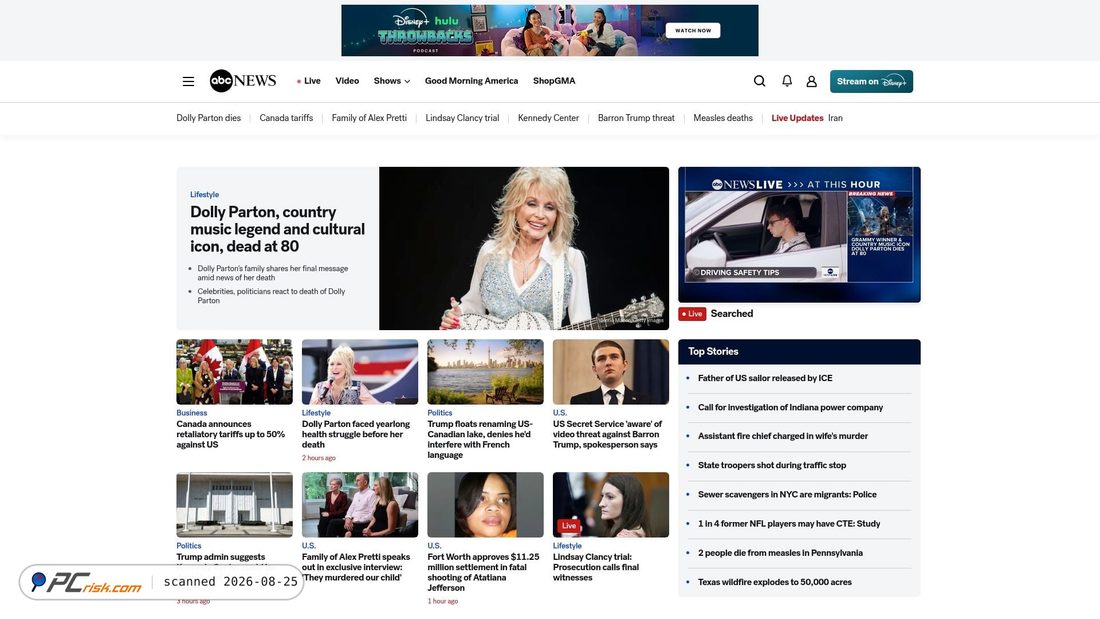Select the Kennedy Center topic
1100x619 pixels.
tap(549, 118)
